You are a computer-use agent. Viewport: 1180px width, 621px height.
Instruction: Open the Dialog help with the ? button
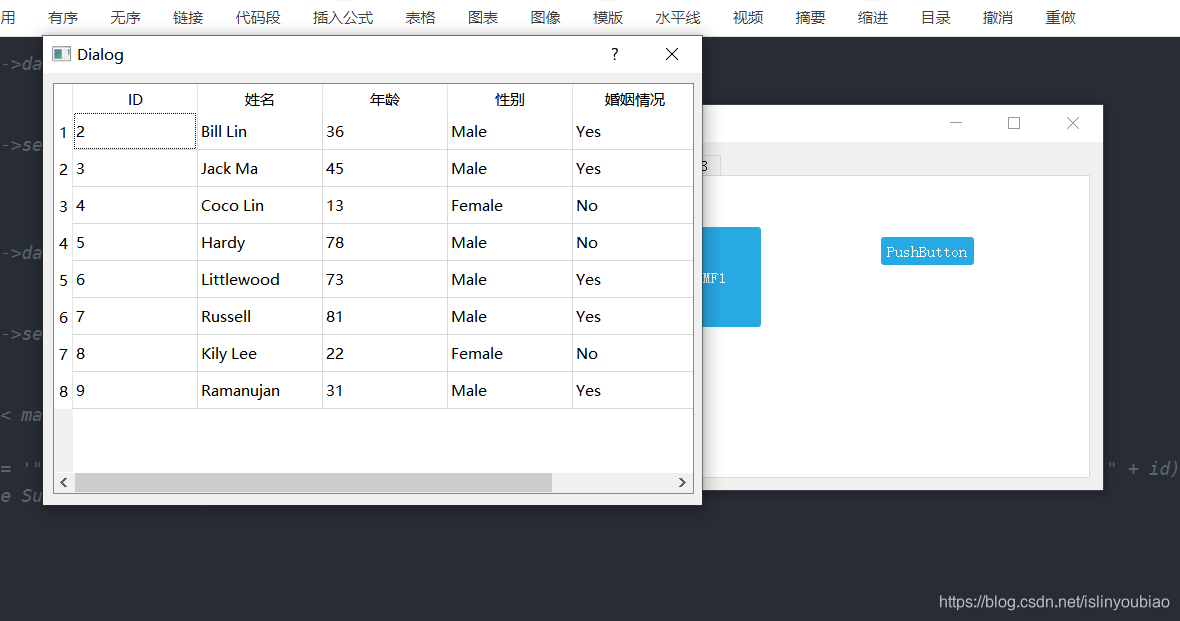pyautogui.click(x=614, y=54)
